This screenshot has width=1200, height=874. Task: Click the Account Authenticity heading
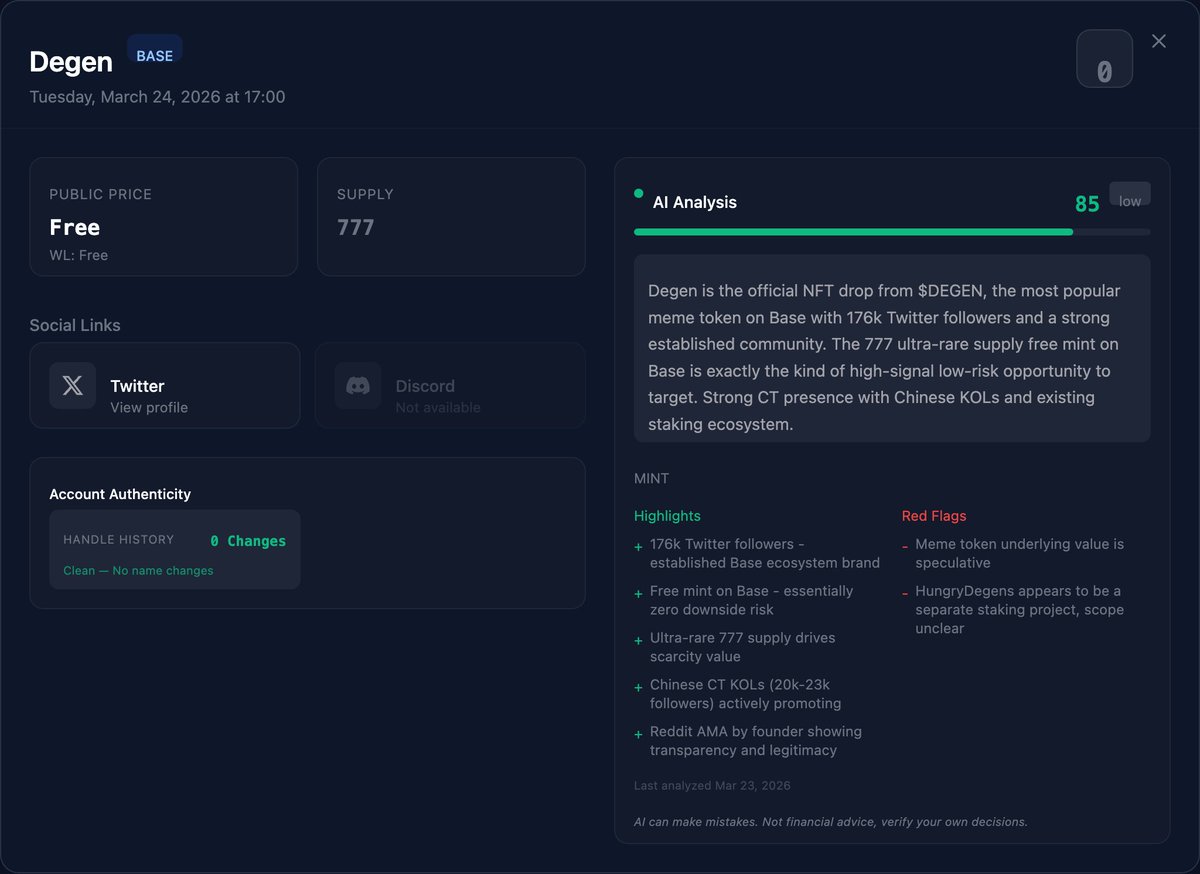coord(120,494)
